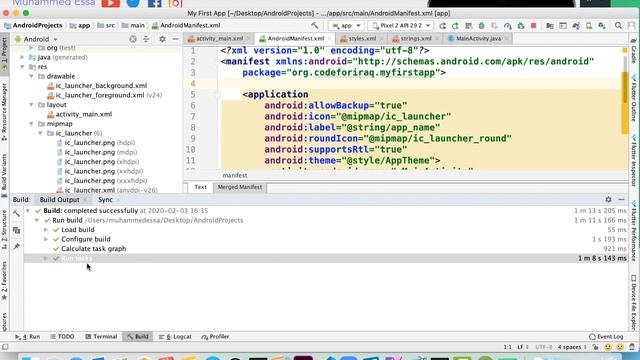Click the hammer icon in Build panel sidebar
The image size is (640, 360).
[16, 213]
